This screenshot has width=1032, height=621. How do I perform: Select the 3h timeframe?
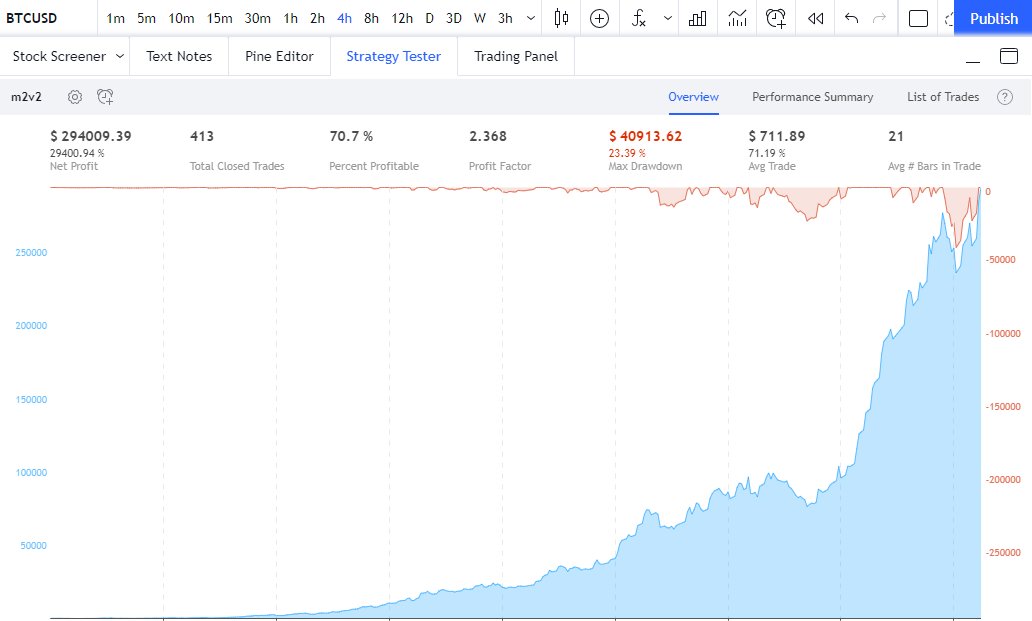(x=505, y=18)
